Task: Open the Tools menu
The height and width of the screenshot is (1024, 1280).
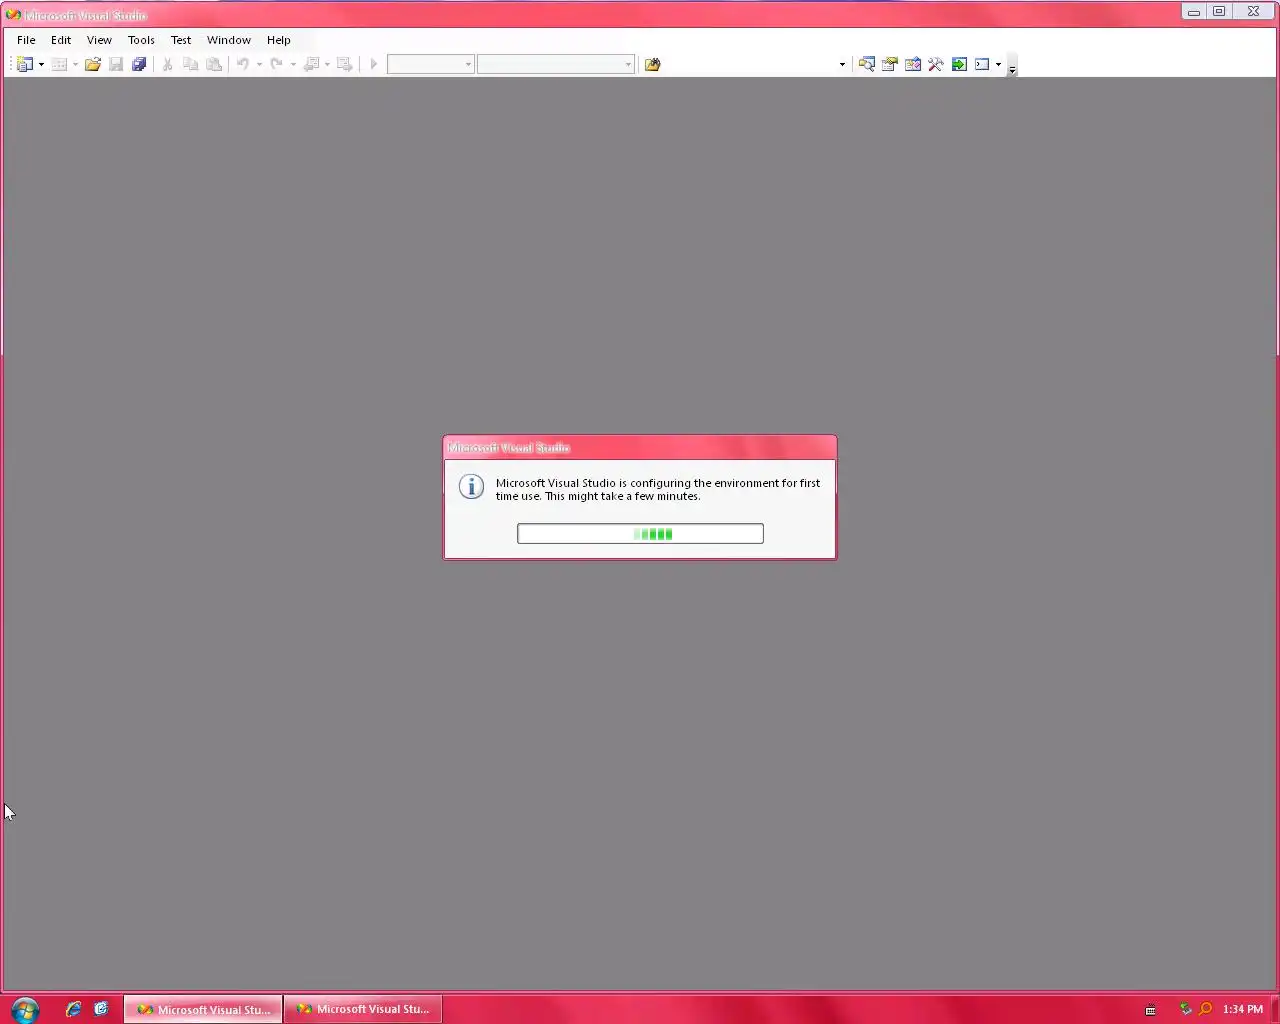Action: point(141,40)
